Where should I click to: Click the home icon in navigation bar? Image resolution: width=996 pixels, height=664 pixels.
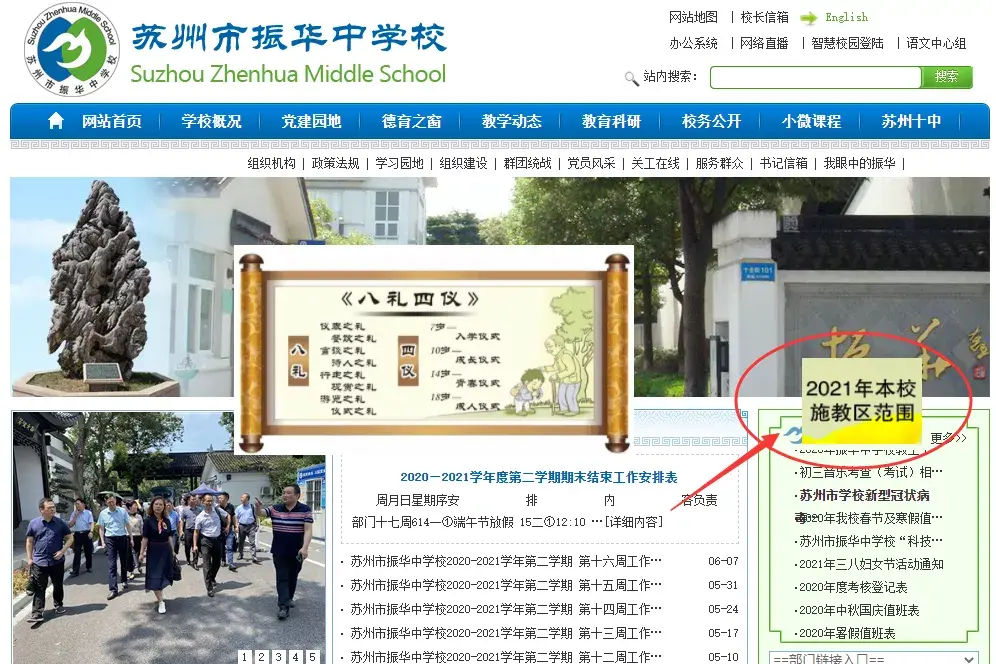click(x=56, y=121)
